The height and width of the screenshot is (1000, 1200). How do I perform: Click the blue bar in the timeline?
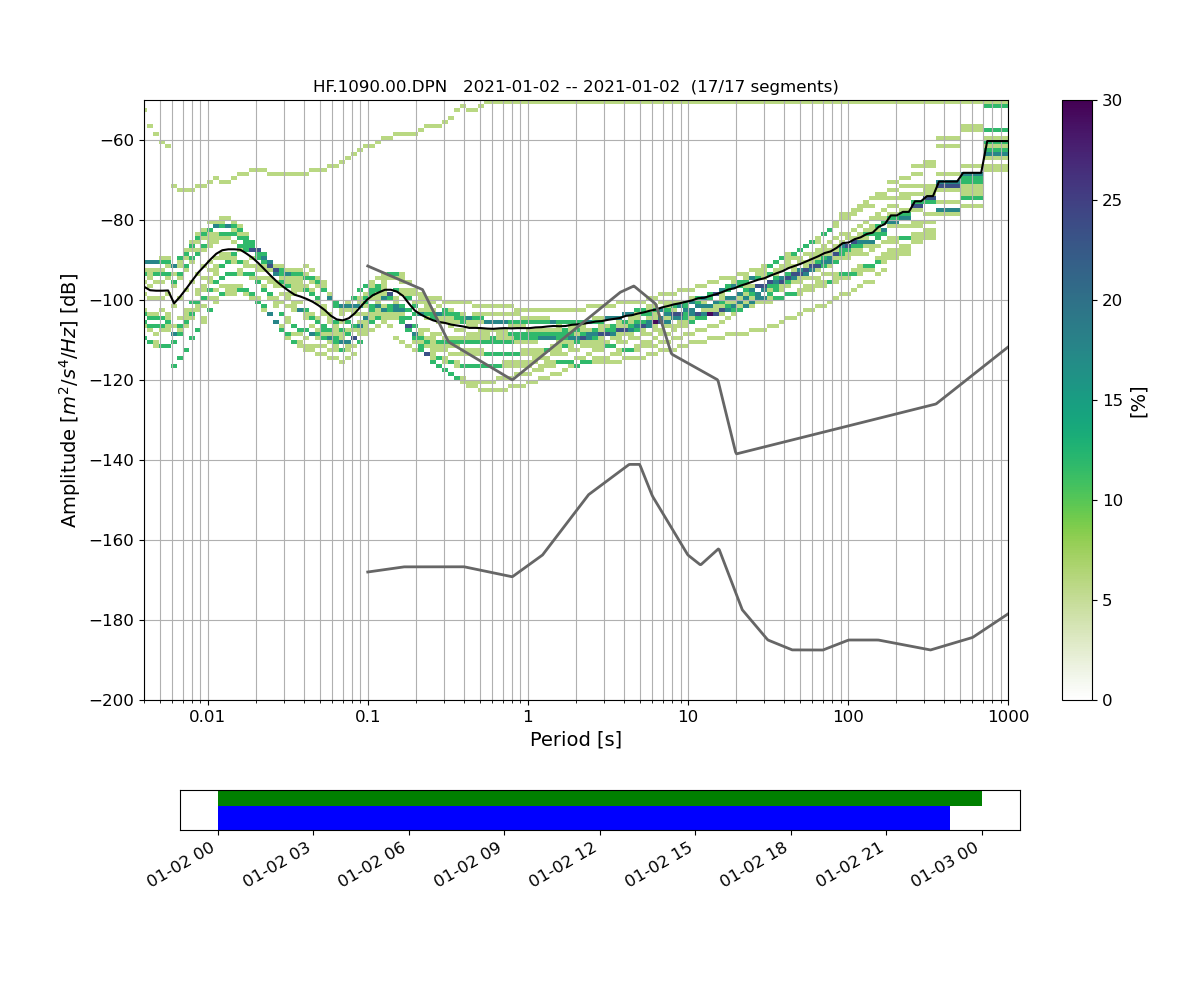583,818
